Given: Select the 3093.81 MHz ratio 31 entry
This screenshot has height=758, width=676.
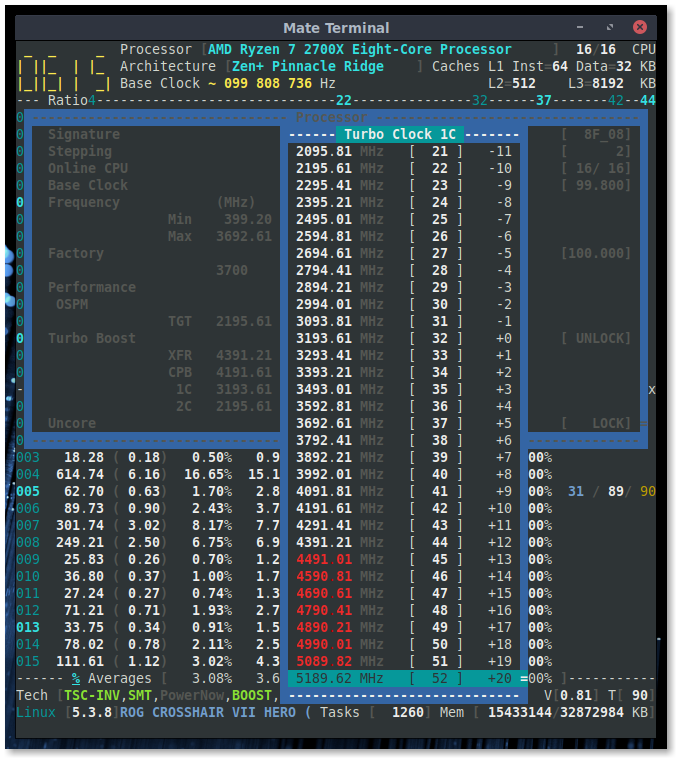Looking at the screenshot, I should pos(404,321).
